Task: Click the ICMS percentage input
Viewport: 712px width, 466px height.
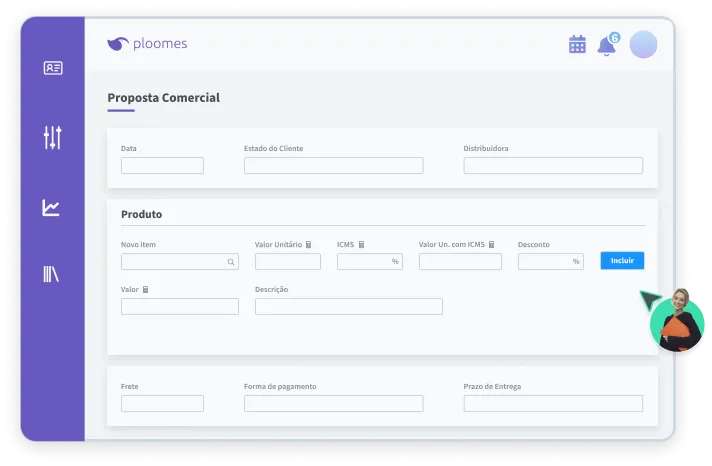Action: [370, 262]
